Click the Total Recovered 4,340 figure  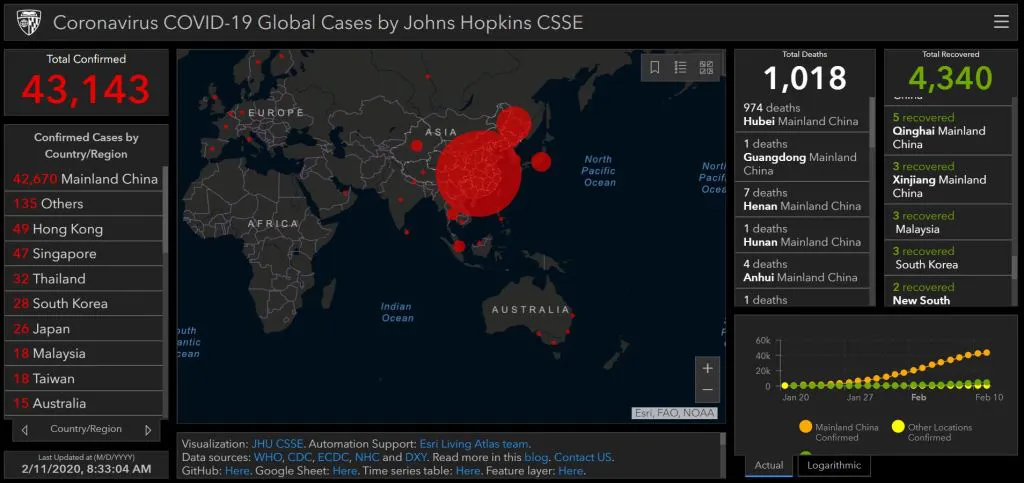click(950, 78)
